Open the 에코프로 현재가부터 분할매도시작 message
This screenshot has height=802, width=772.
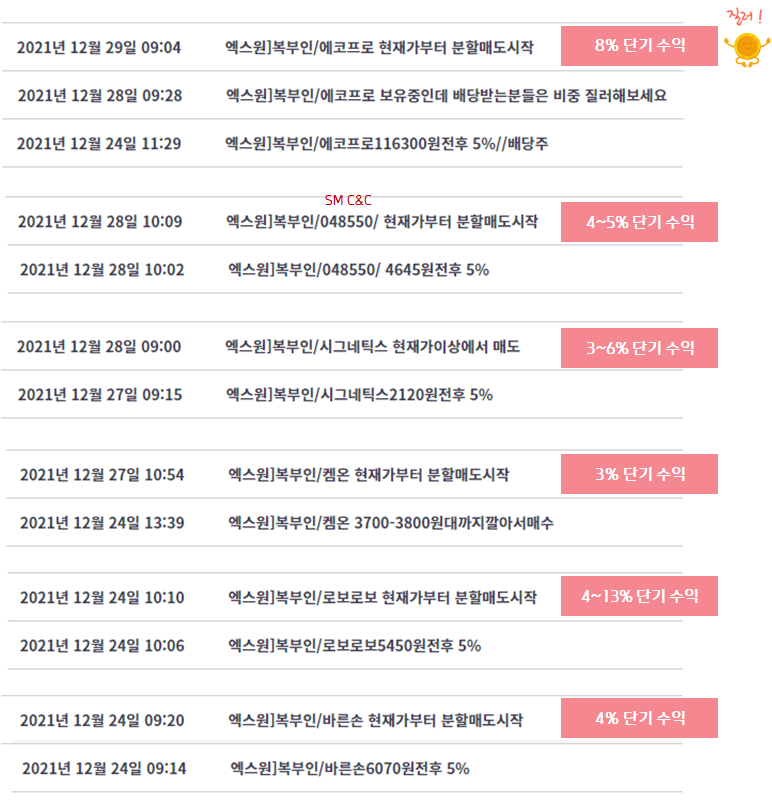click(x=379, y=48)
